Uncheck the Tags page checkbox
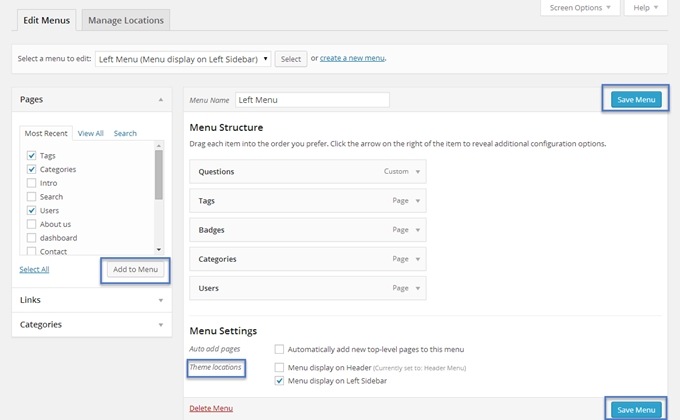The width and height of the screenshot is (680, 420). point(32,156)
